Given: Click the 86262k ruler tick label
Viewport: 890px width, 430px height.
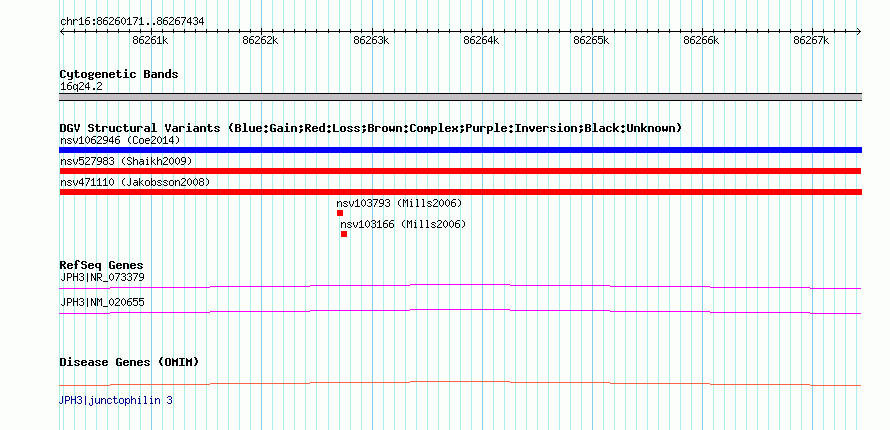Looking at the screenshot, I should coord(261,41).
